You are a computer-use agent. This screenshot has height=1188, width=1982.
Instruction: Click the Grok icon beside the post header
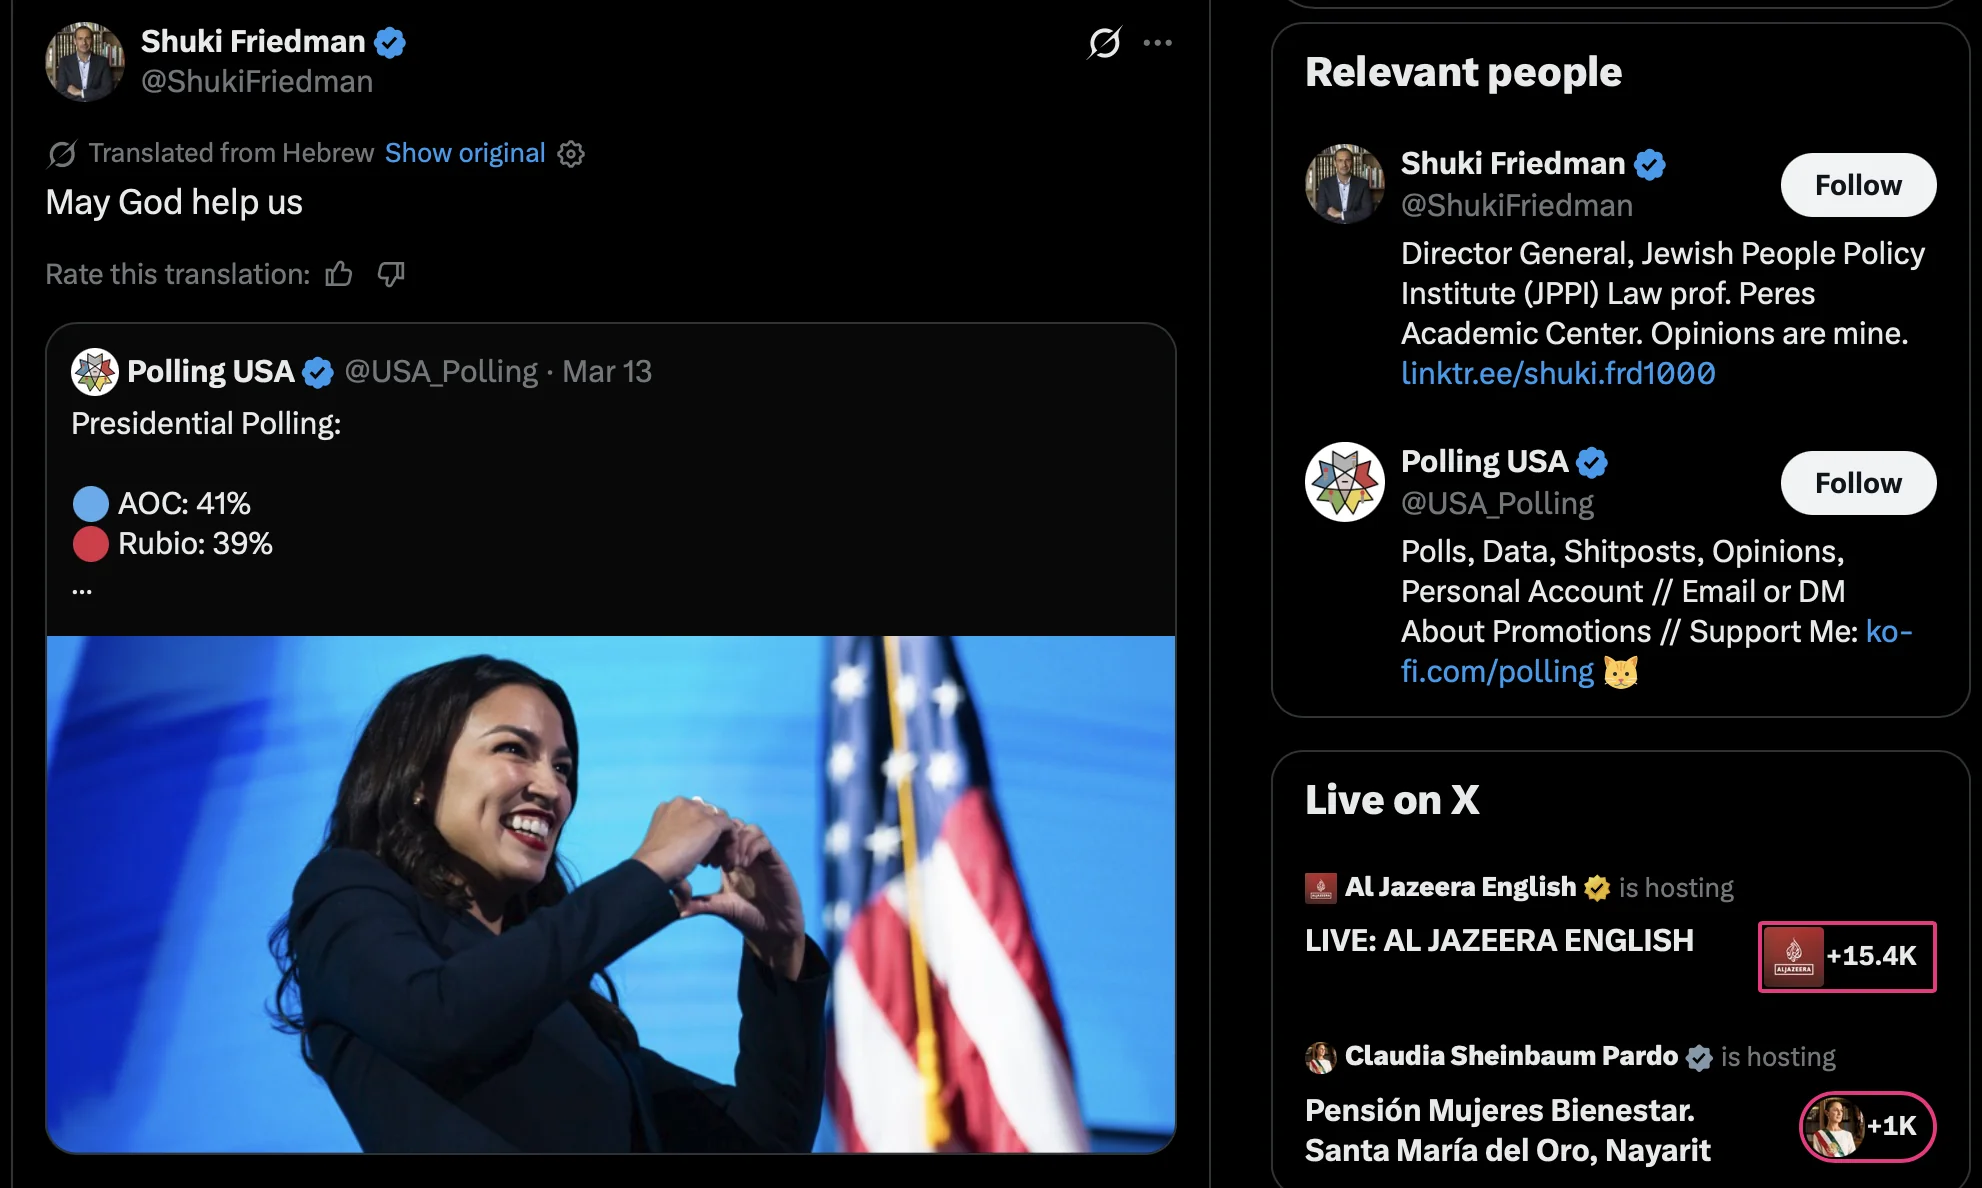(1104, 43)
